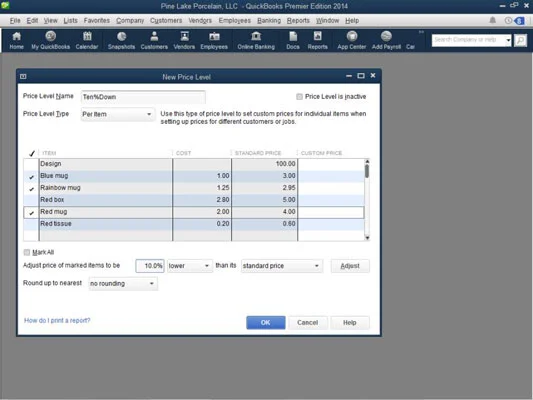This screenshot has width=533, height=400.
Task: Click the Price Level Name field
Action: [143, 97]
